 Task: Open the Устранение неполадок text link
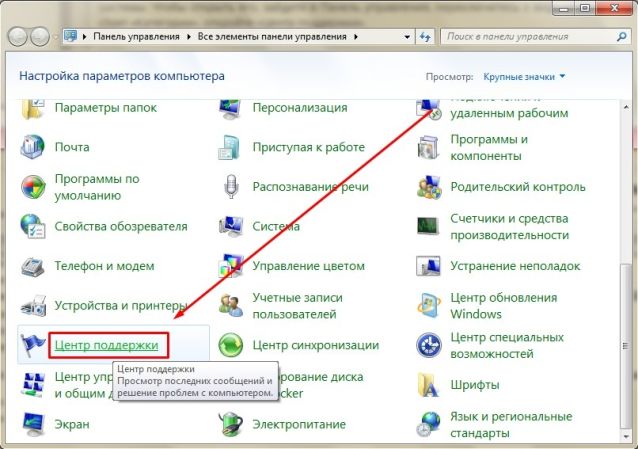click(514, 266)
